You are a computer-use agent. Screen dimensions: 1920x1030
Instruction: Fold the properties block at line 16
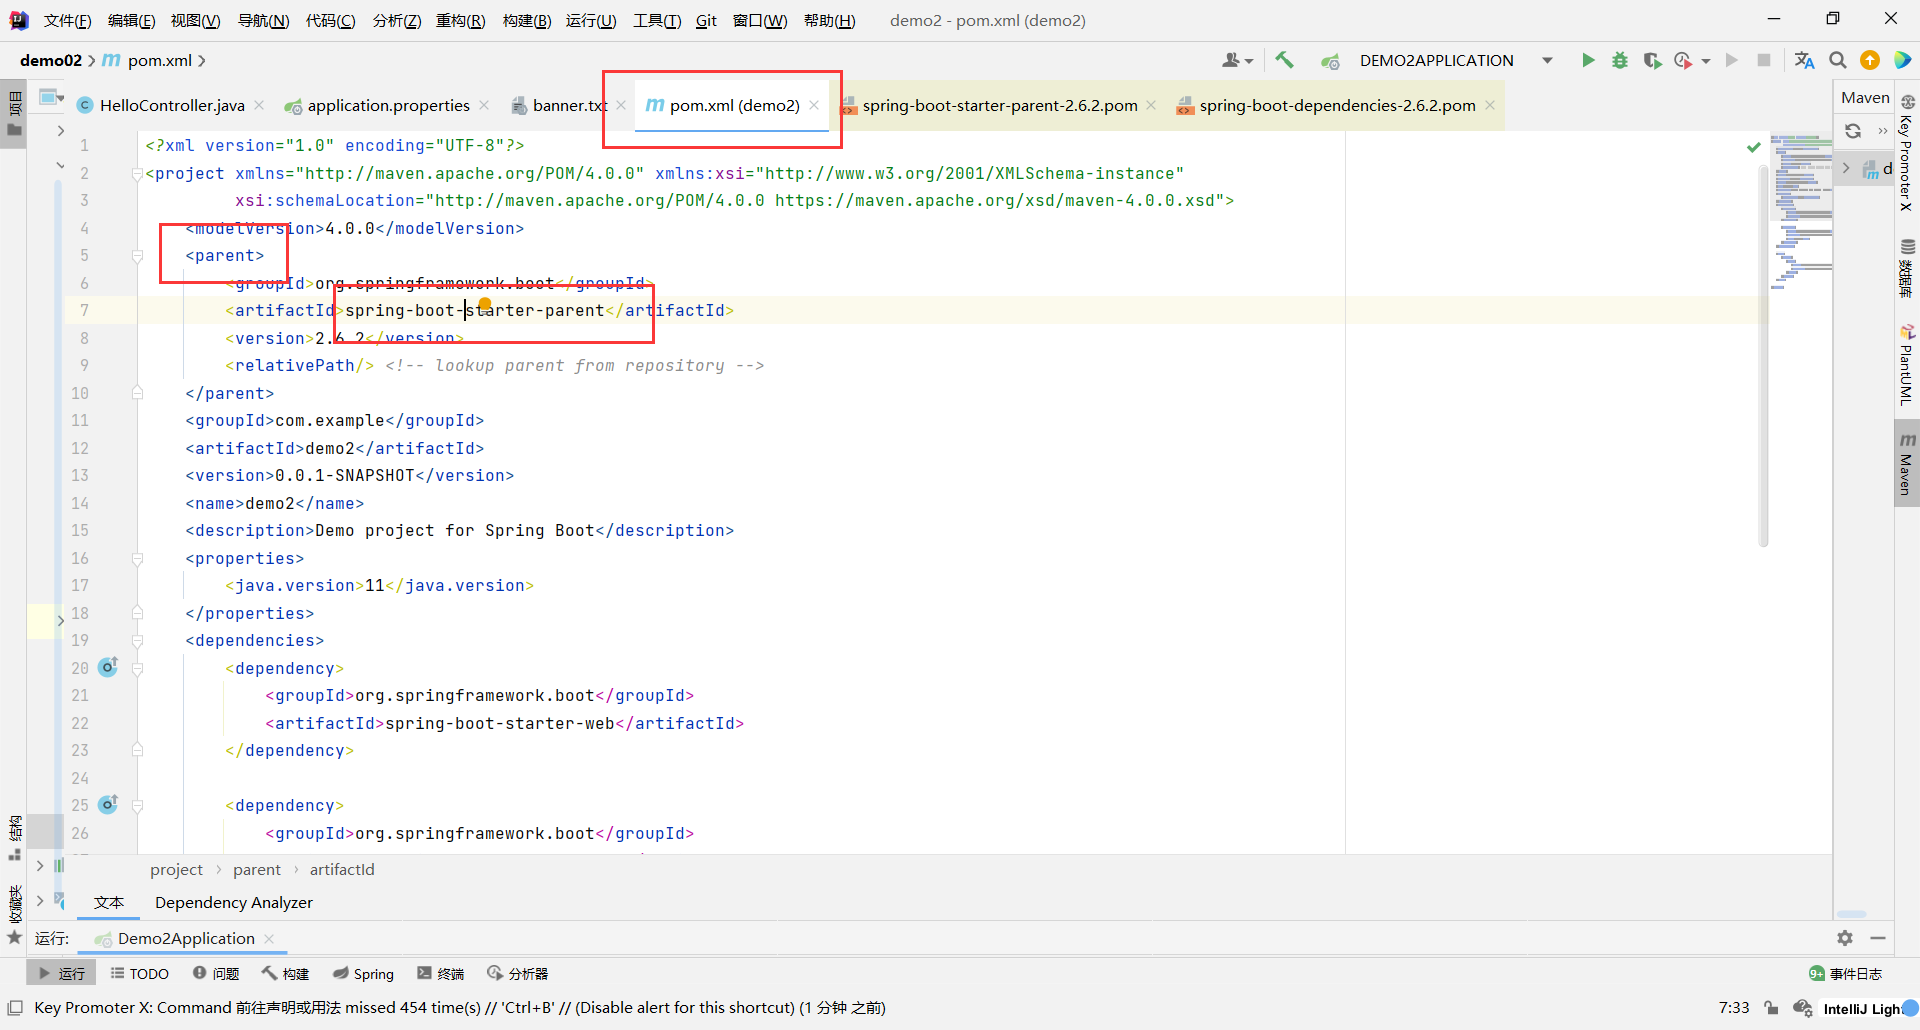pos(137,558)
